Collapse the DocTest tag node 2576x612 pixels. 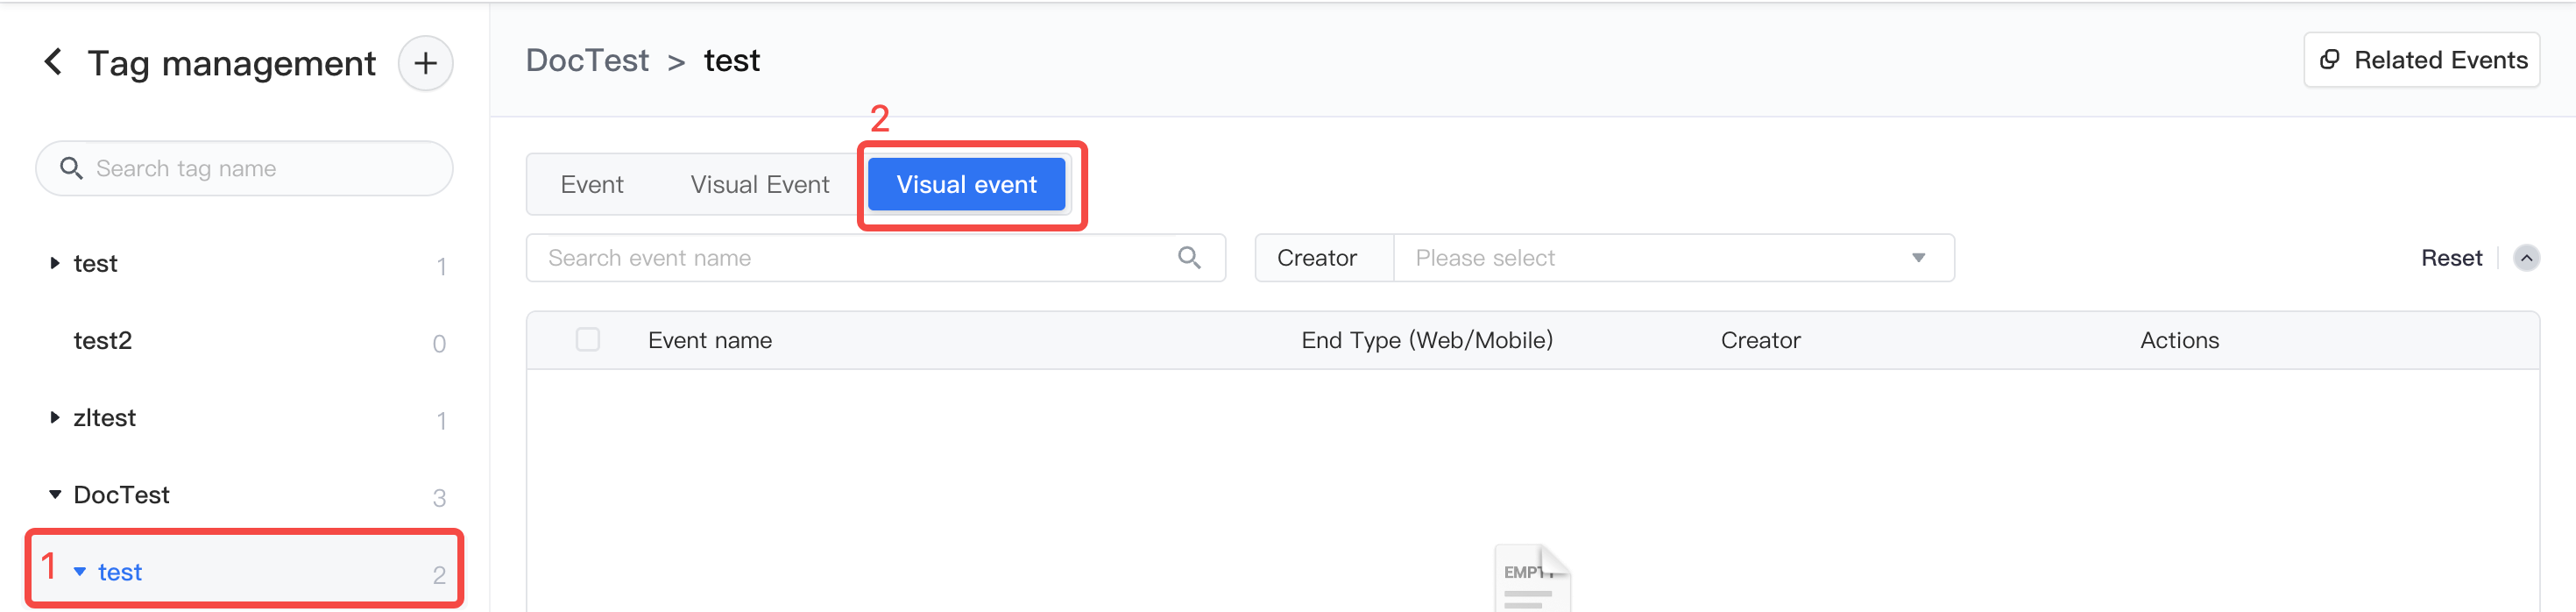click(x=55, y=494)
